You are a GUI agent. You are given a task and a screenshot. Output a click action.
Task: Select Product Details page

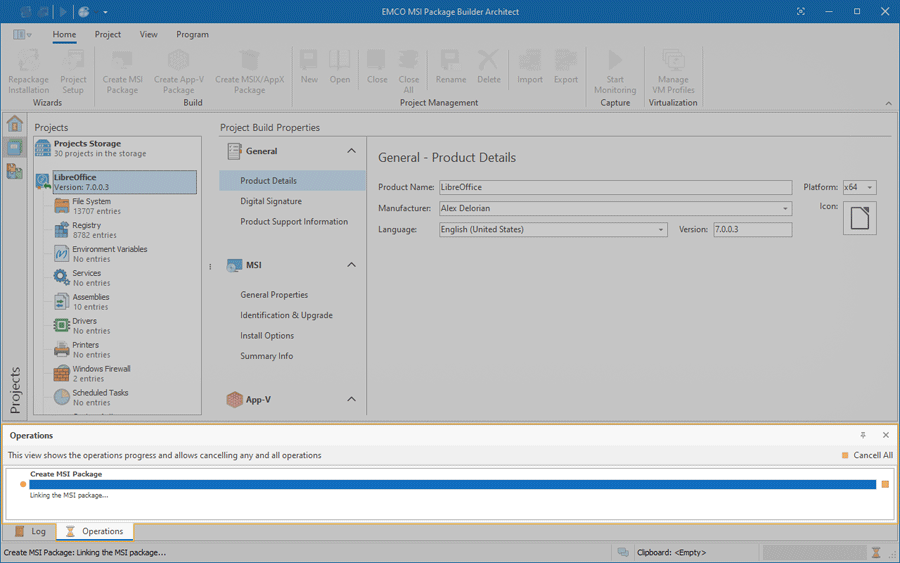(x=292, y=180)
